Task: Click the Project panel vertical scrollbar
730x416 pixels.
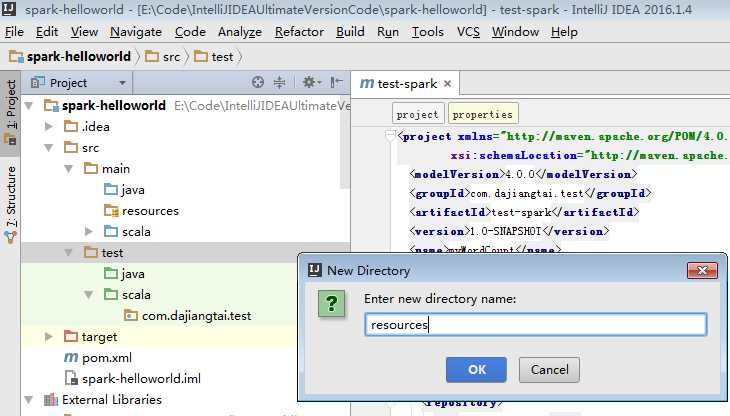Action: pos(345,141)
